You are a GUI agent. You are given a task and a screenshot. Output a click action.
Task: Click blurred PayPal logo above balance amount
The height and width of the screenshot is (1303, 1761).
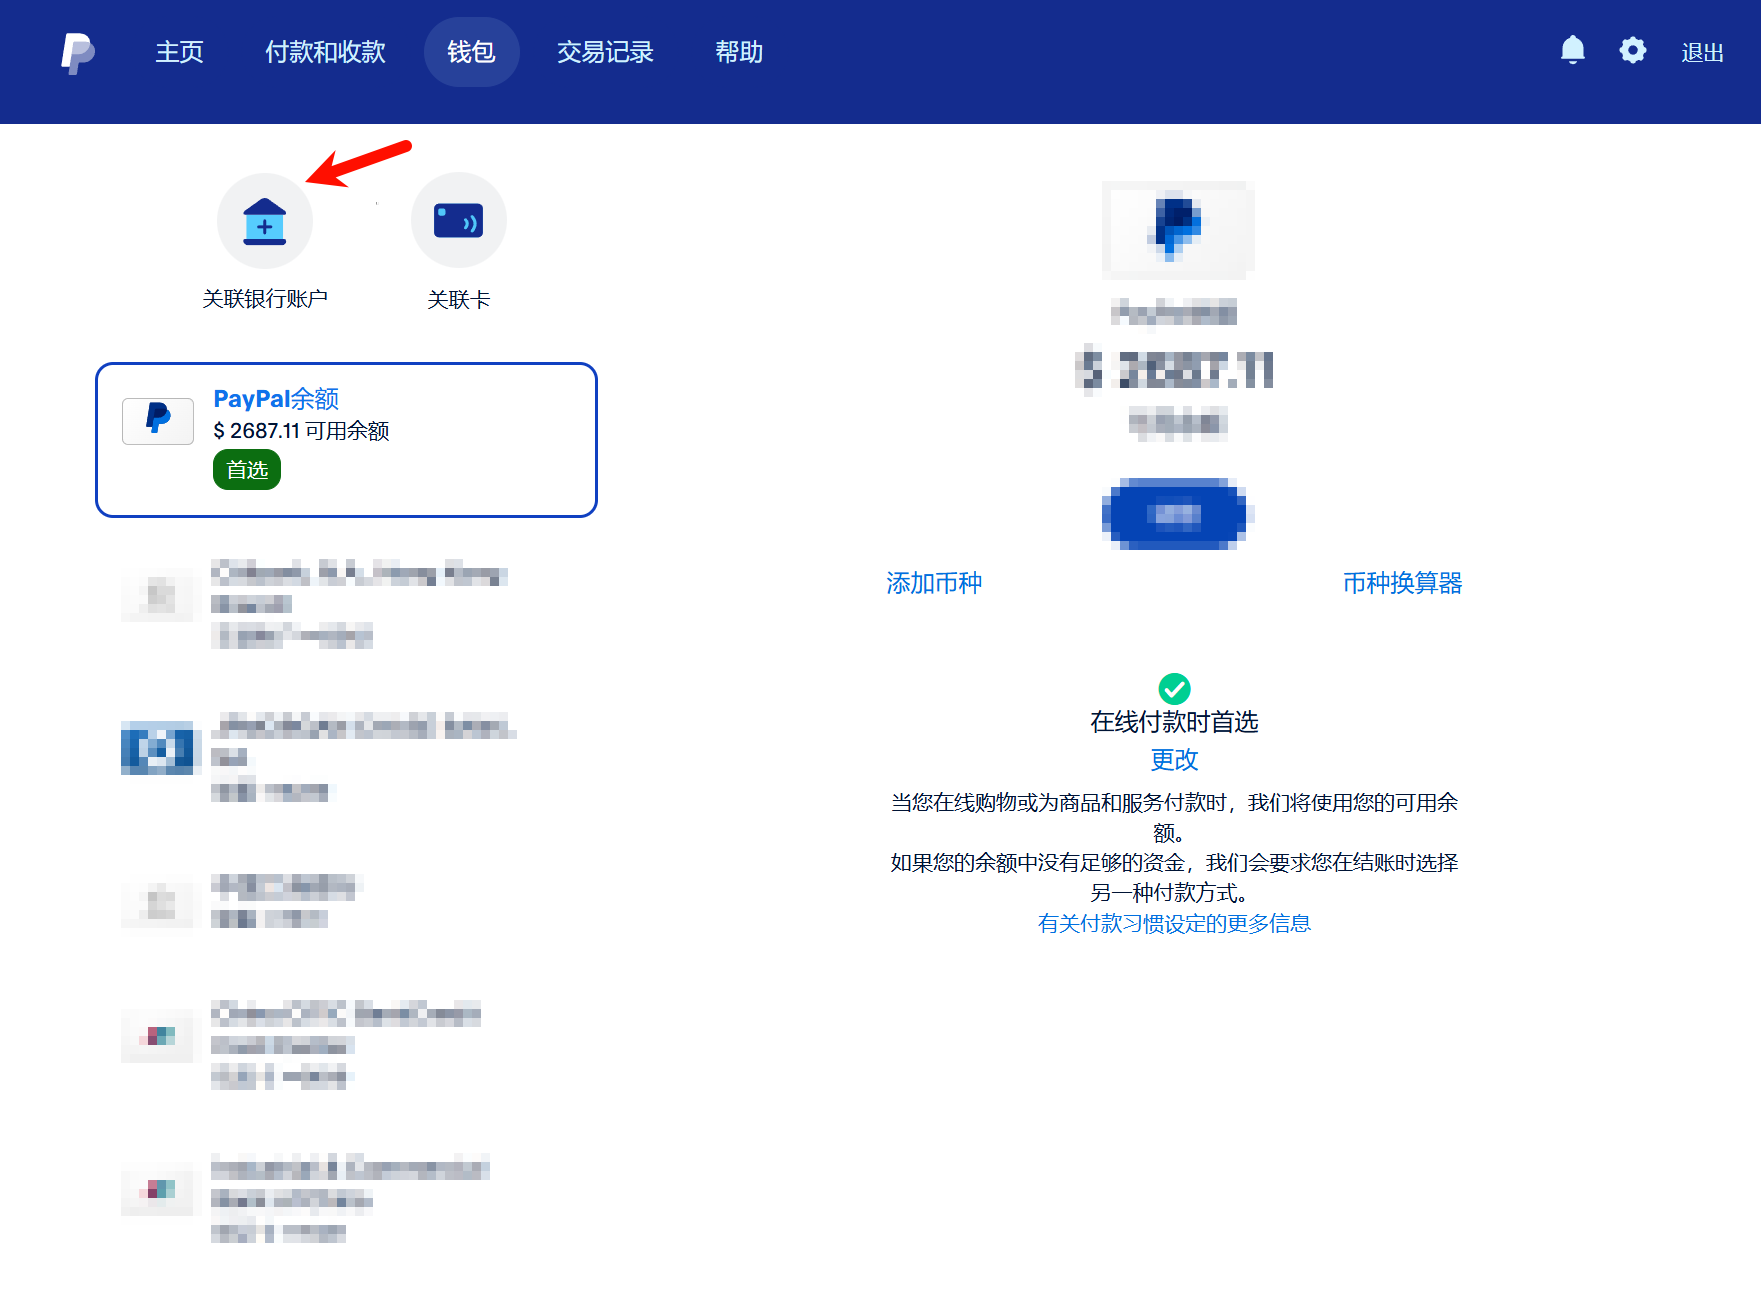point(1178,229)
